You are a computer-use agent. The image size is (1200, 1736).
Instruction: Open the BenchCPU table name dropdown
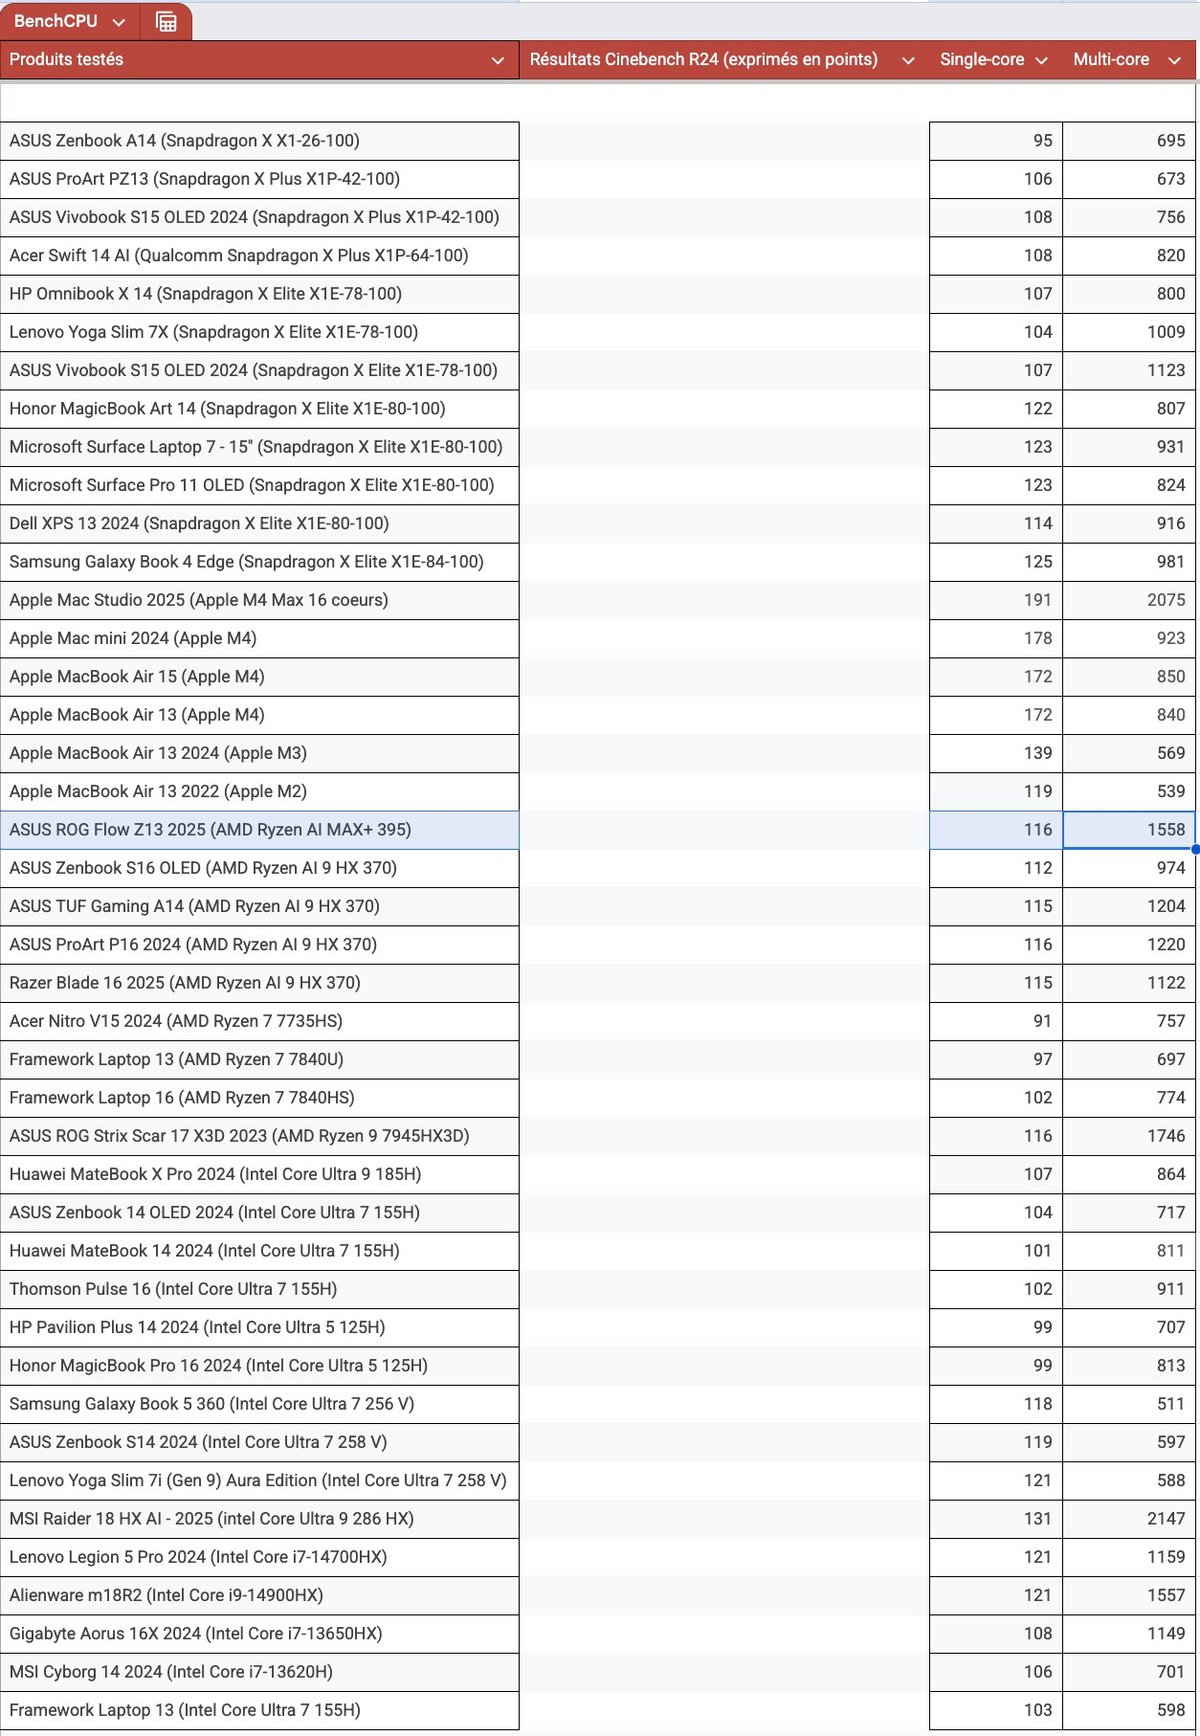point(119,21)
